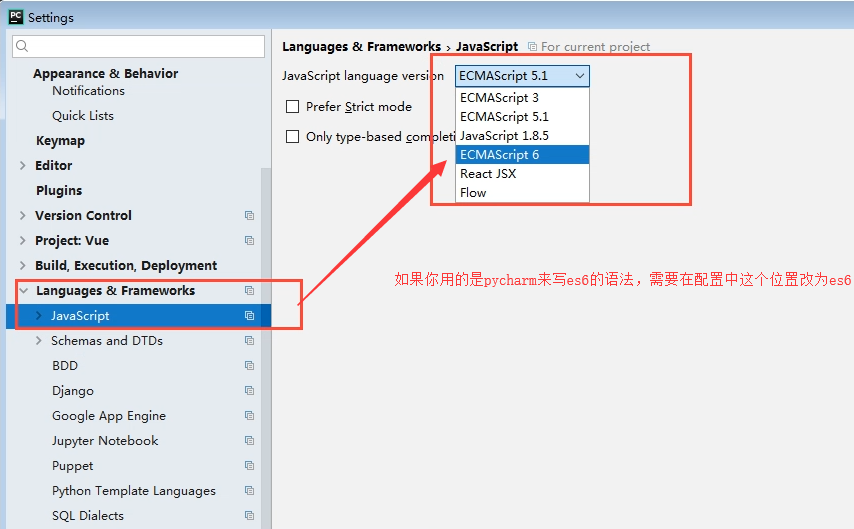854x529 pixels.
Task: Select the Version Control entry
Action: [83, 216]
